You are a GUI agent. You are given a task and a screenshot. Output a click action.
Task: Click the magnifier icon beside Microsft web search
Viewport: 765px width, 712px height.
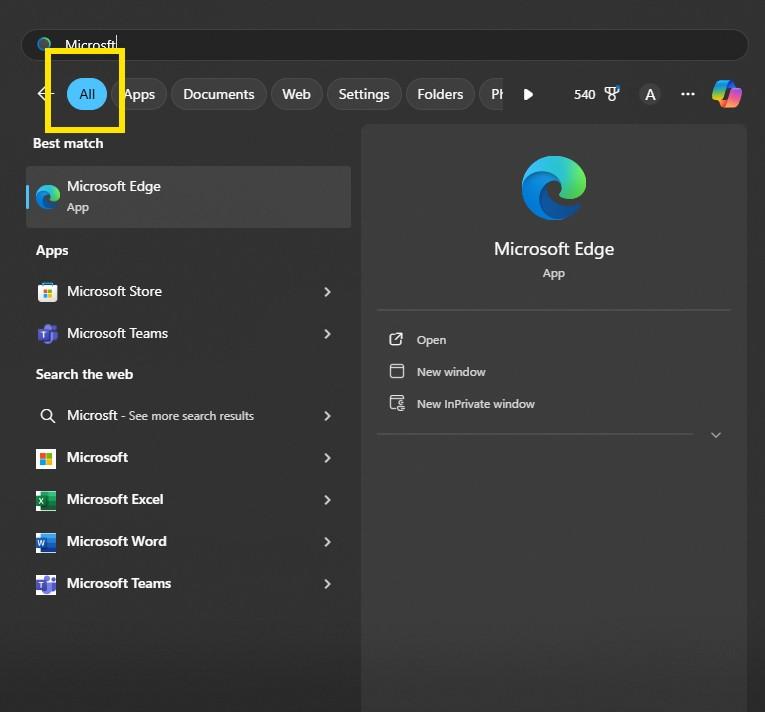click(x=47, y=416)
